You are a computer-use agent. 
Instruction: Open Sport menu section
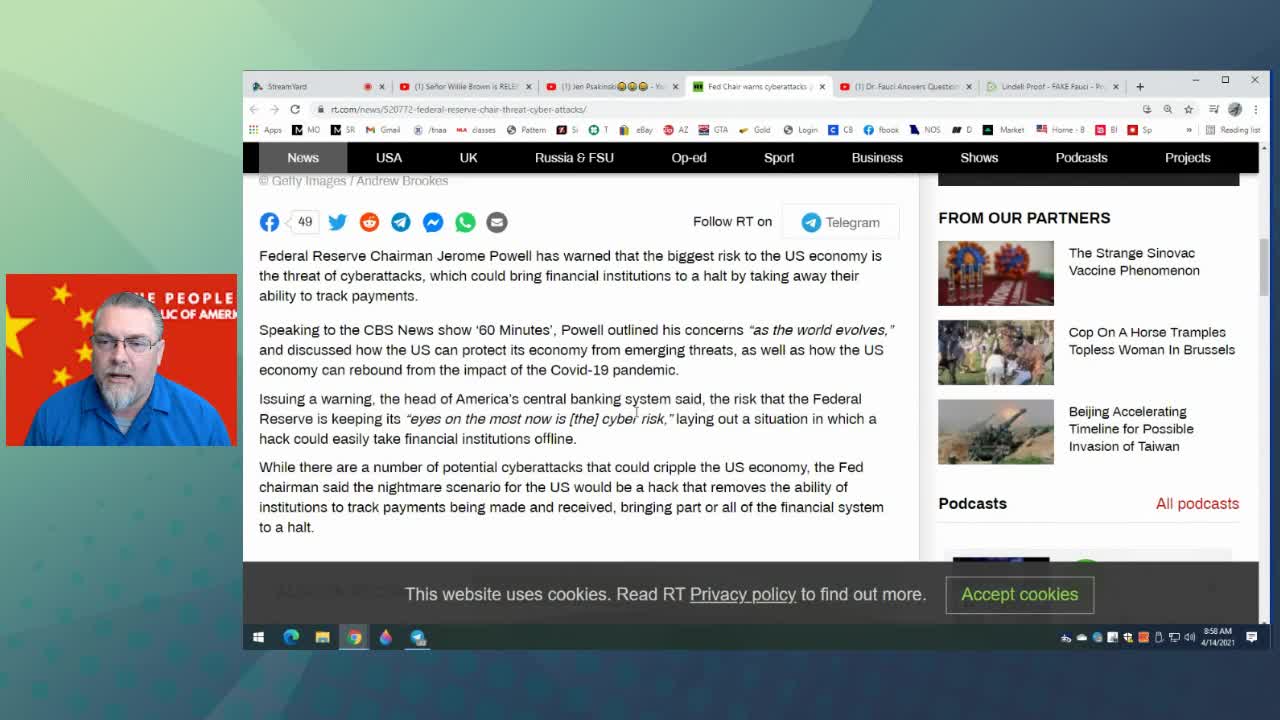[x=779, y=157]
